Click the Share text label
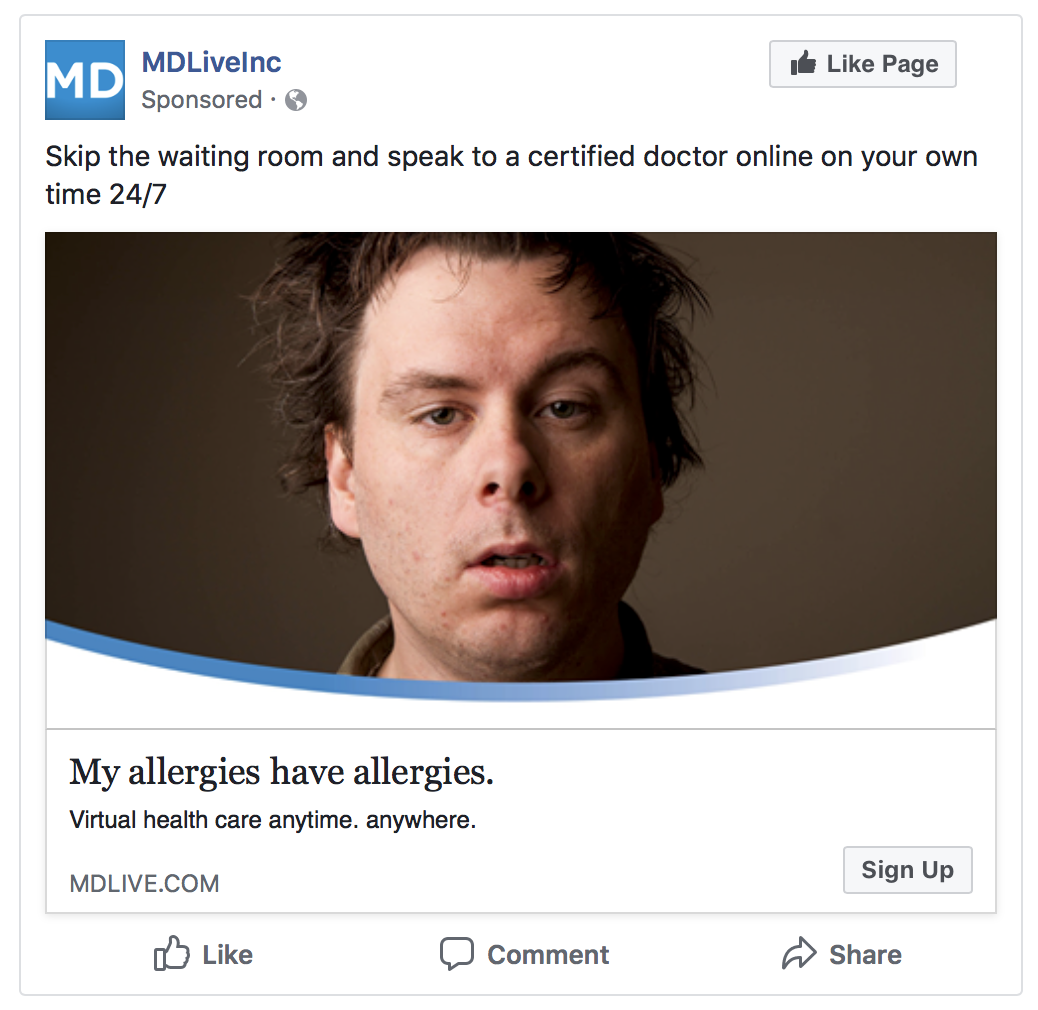Viewport: 1038px width, 1010px height. pyautogui.click(x=865, y=954)
